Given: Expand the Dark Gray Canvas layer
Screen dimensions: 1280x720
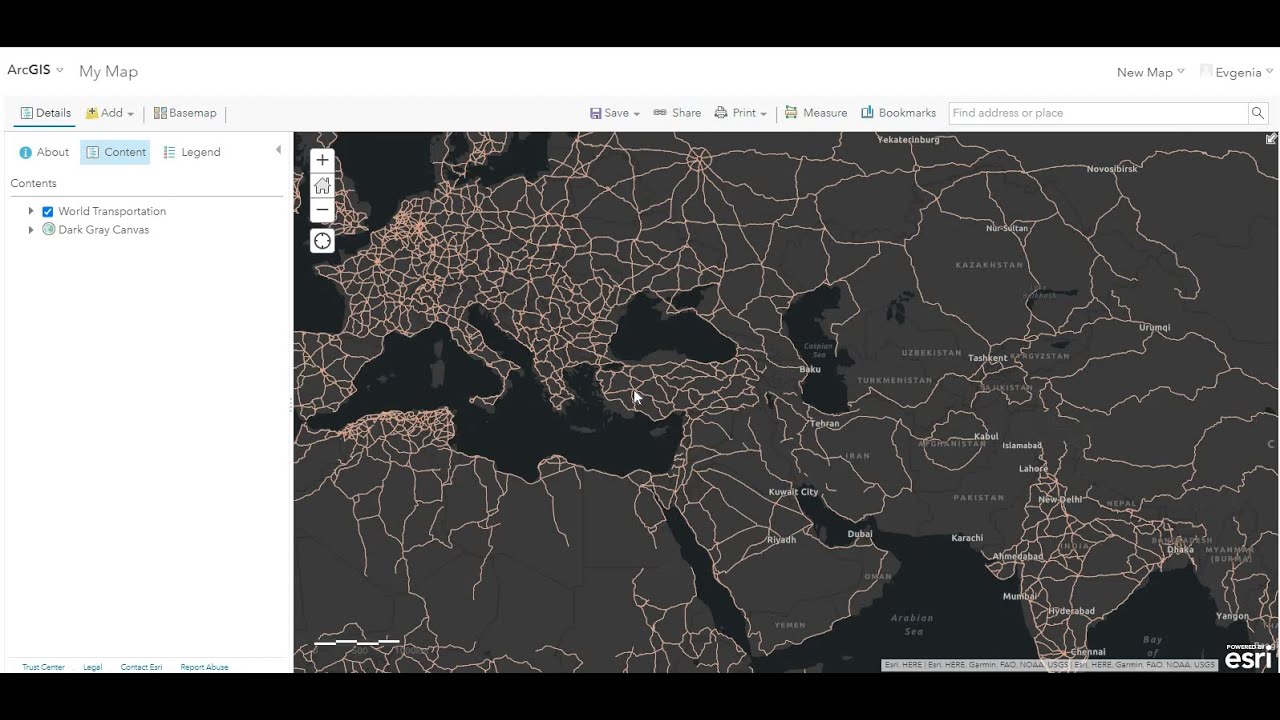Looking at the screenshot, I should pos(31,230).
